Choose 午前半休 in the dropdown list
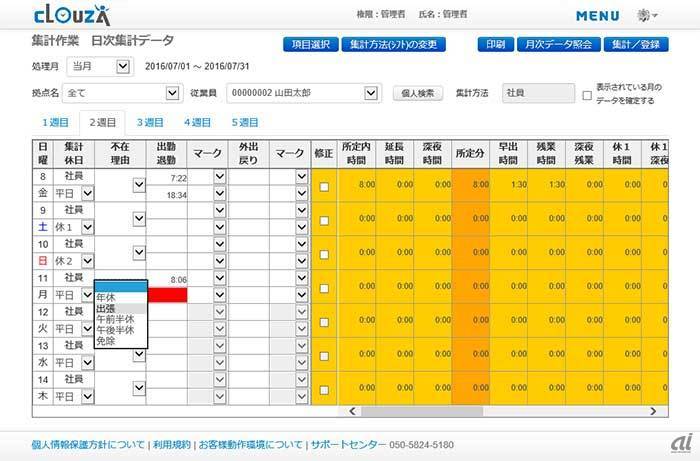700x461 pixels. (114, 319)
